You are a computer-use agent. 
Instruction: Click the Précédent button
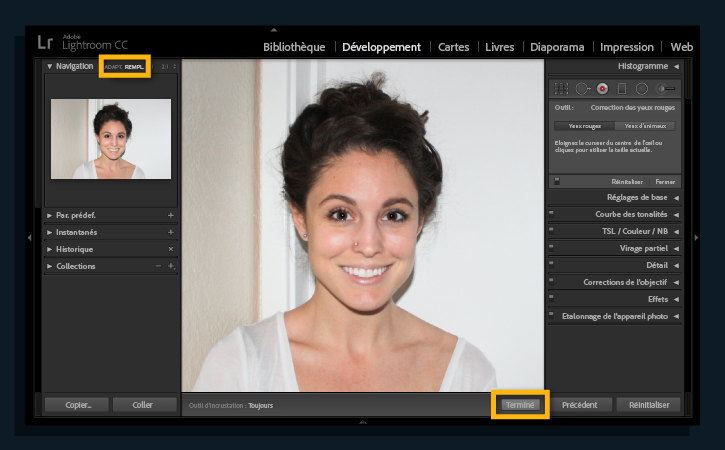coord(580,405)
